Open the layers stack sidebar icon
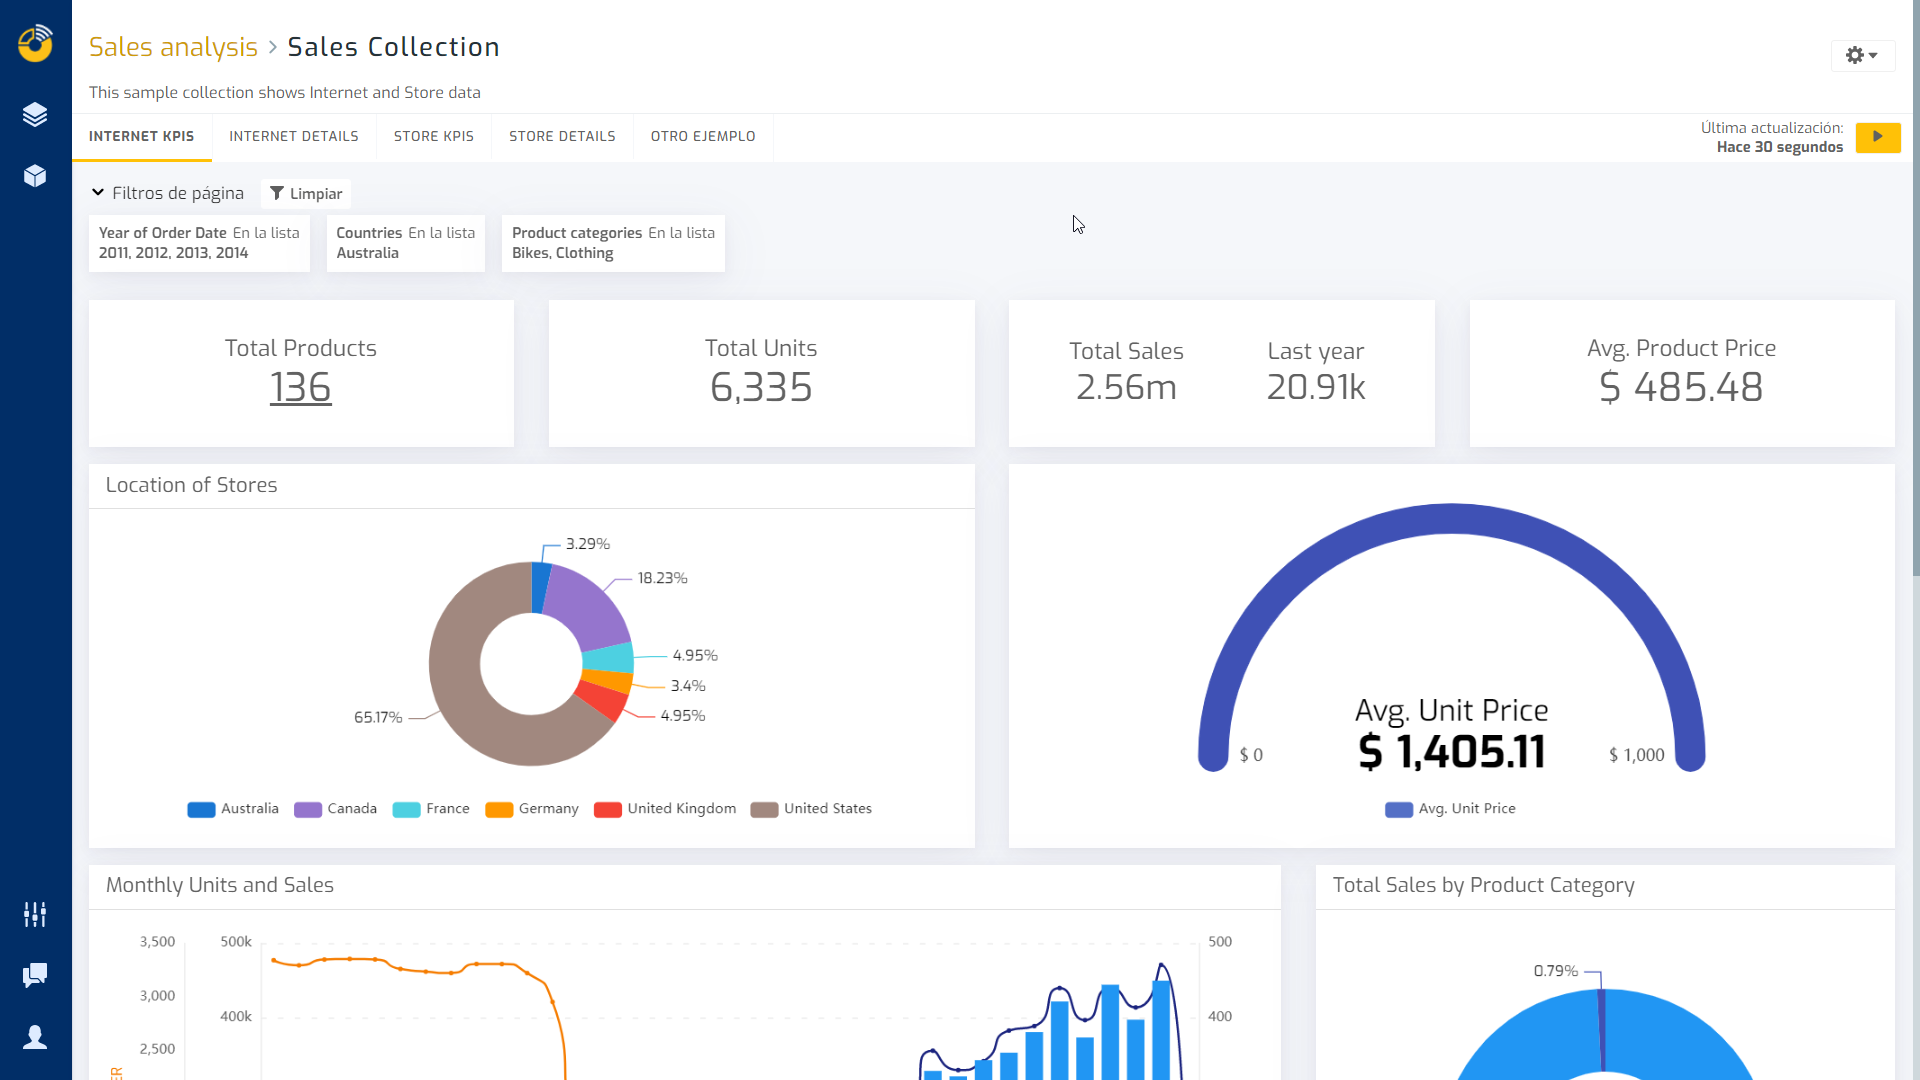This screenshot has width=1920, height=1080. 35,114
